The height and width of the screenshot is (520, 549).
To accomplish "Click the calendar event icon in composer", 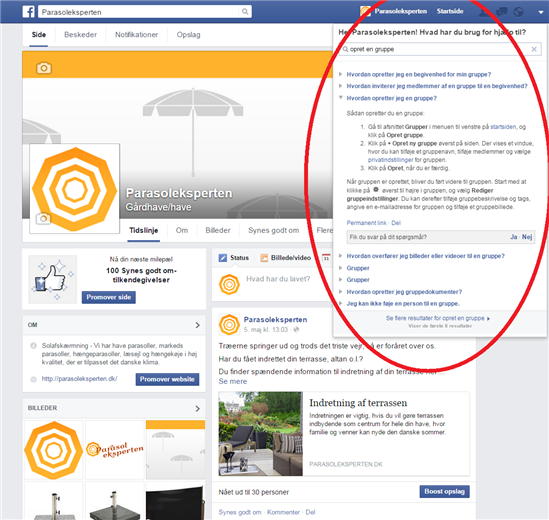I will 326,258.
